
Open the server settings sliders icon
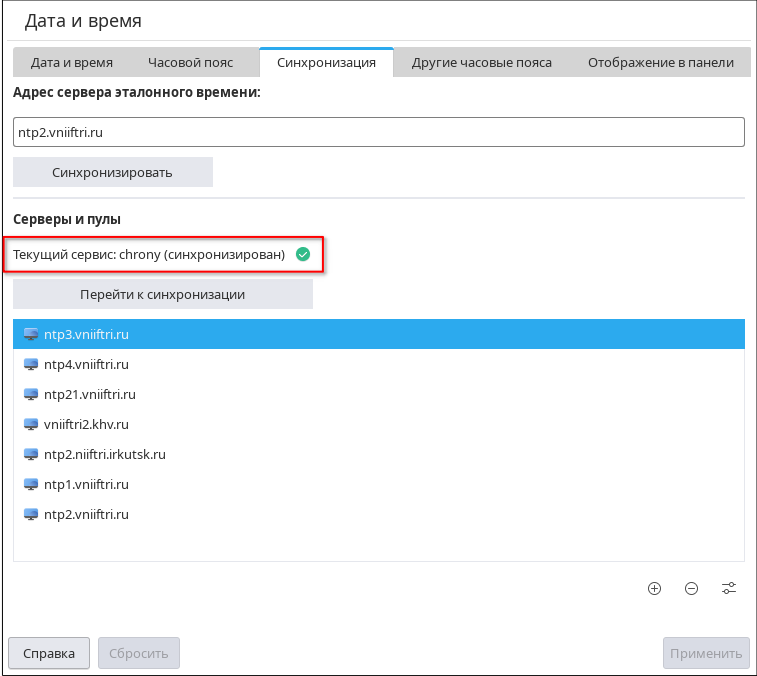(x=729, y=588)
